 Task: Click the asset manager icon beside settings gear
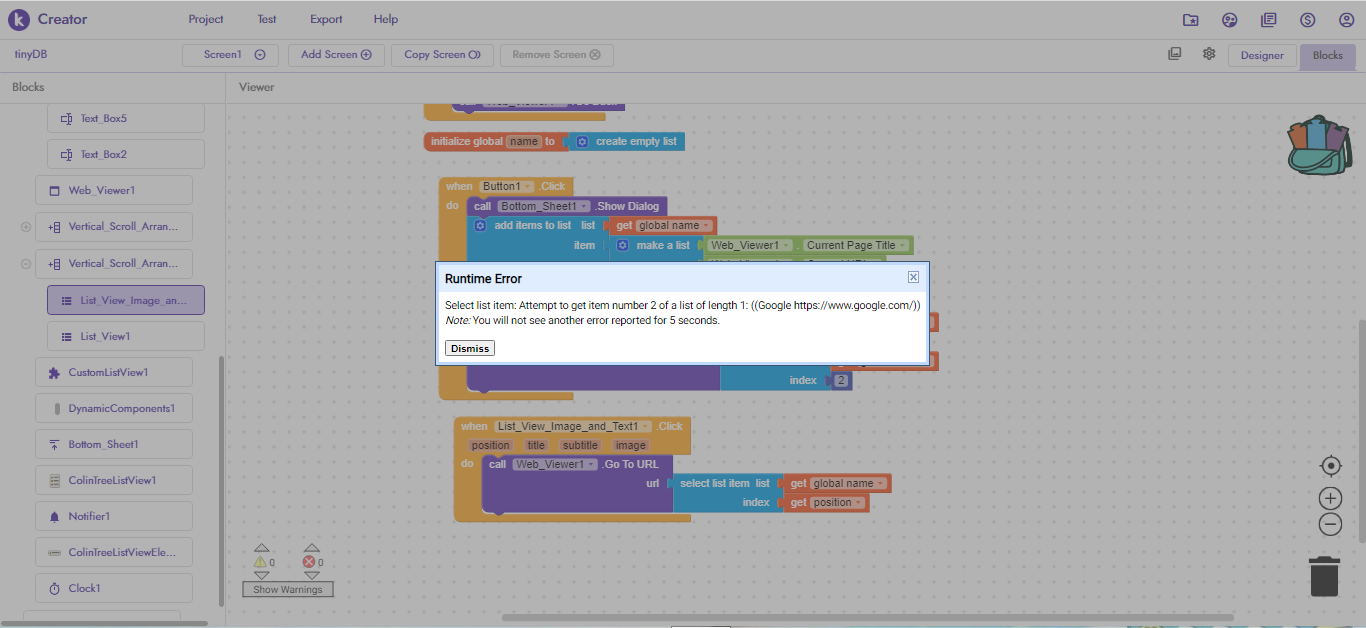coord(1175,54)
